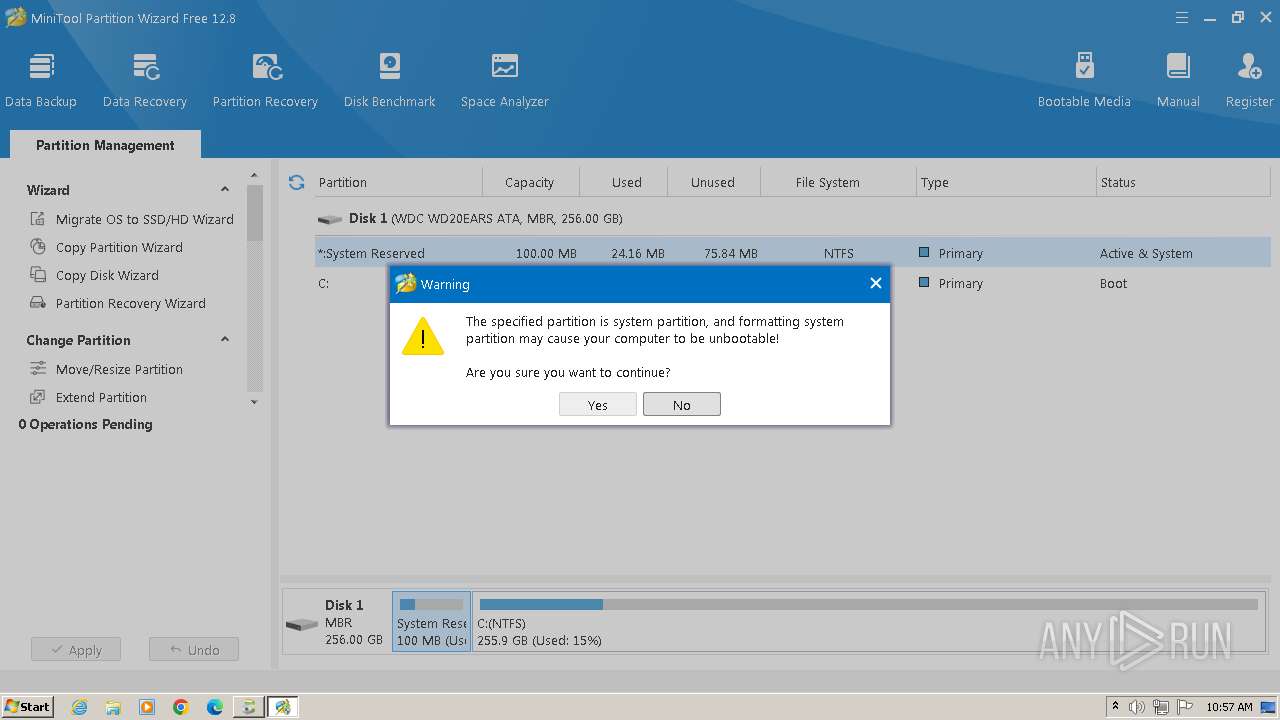Open Microsoft Edge from taskbar
The height and width of the screenshot is (720, 1280).
[215, 707]
